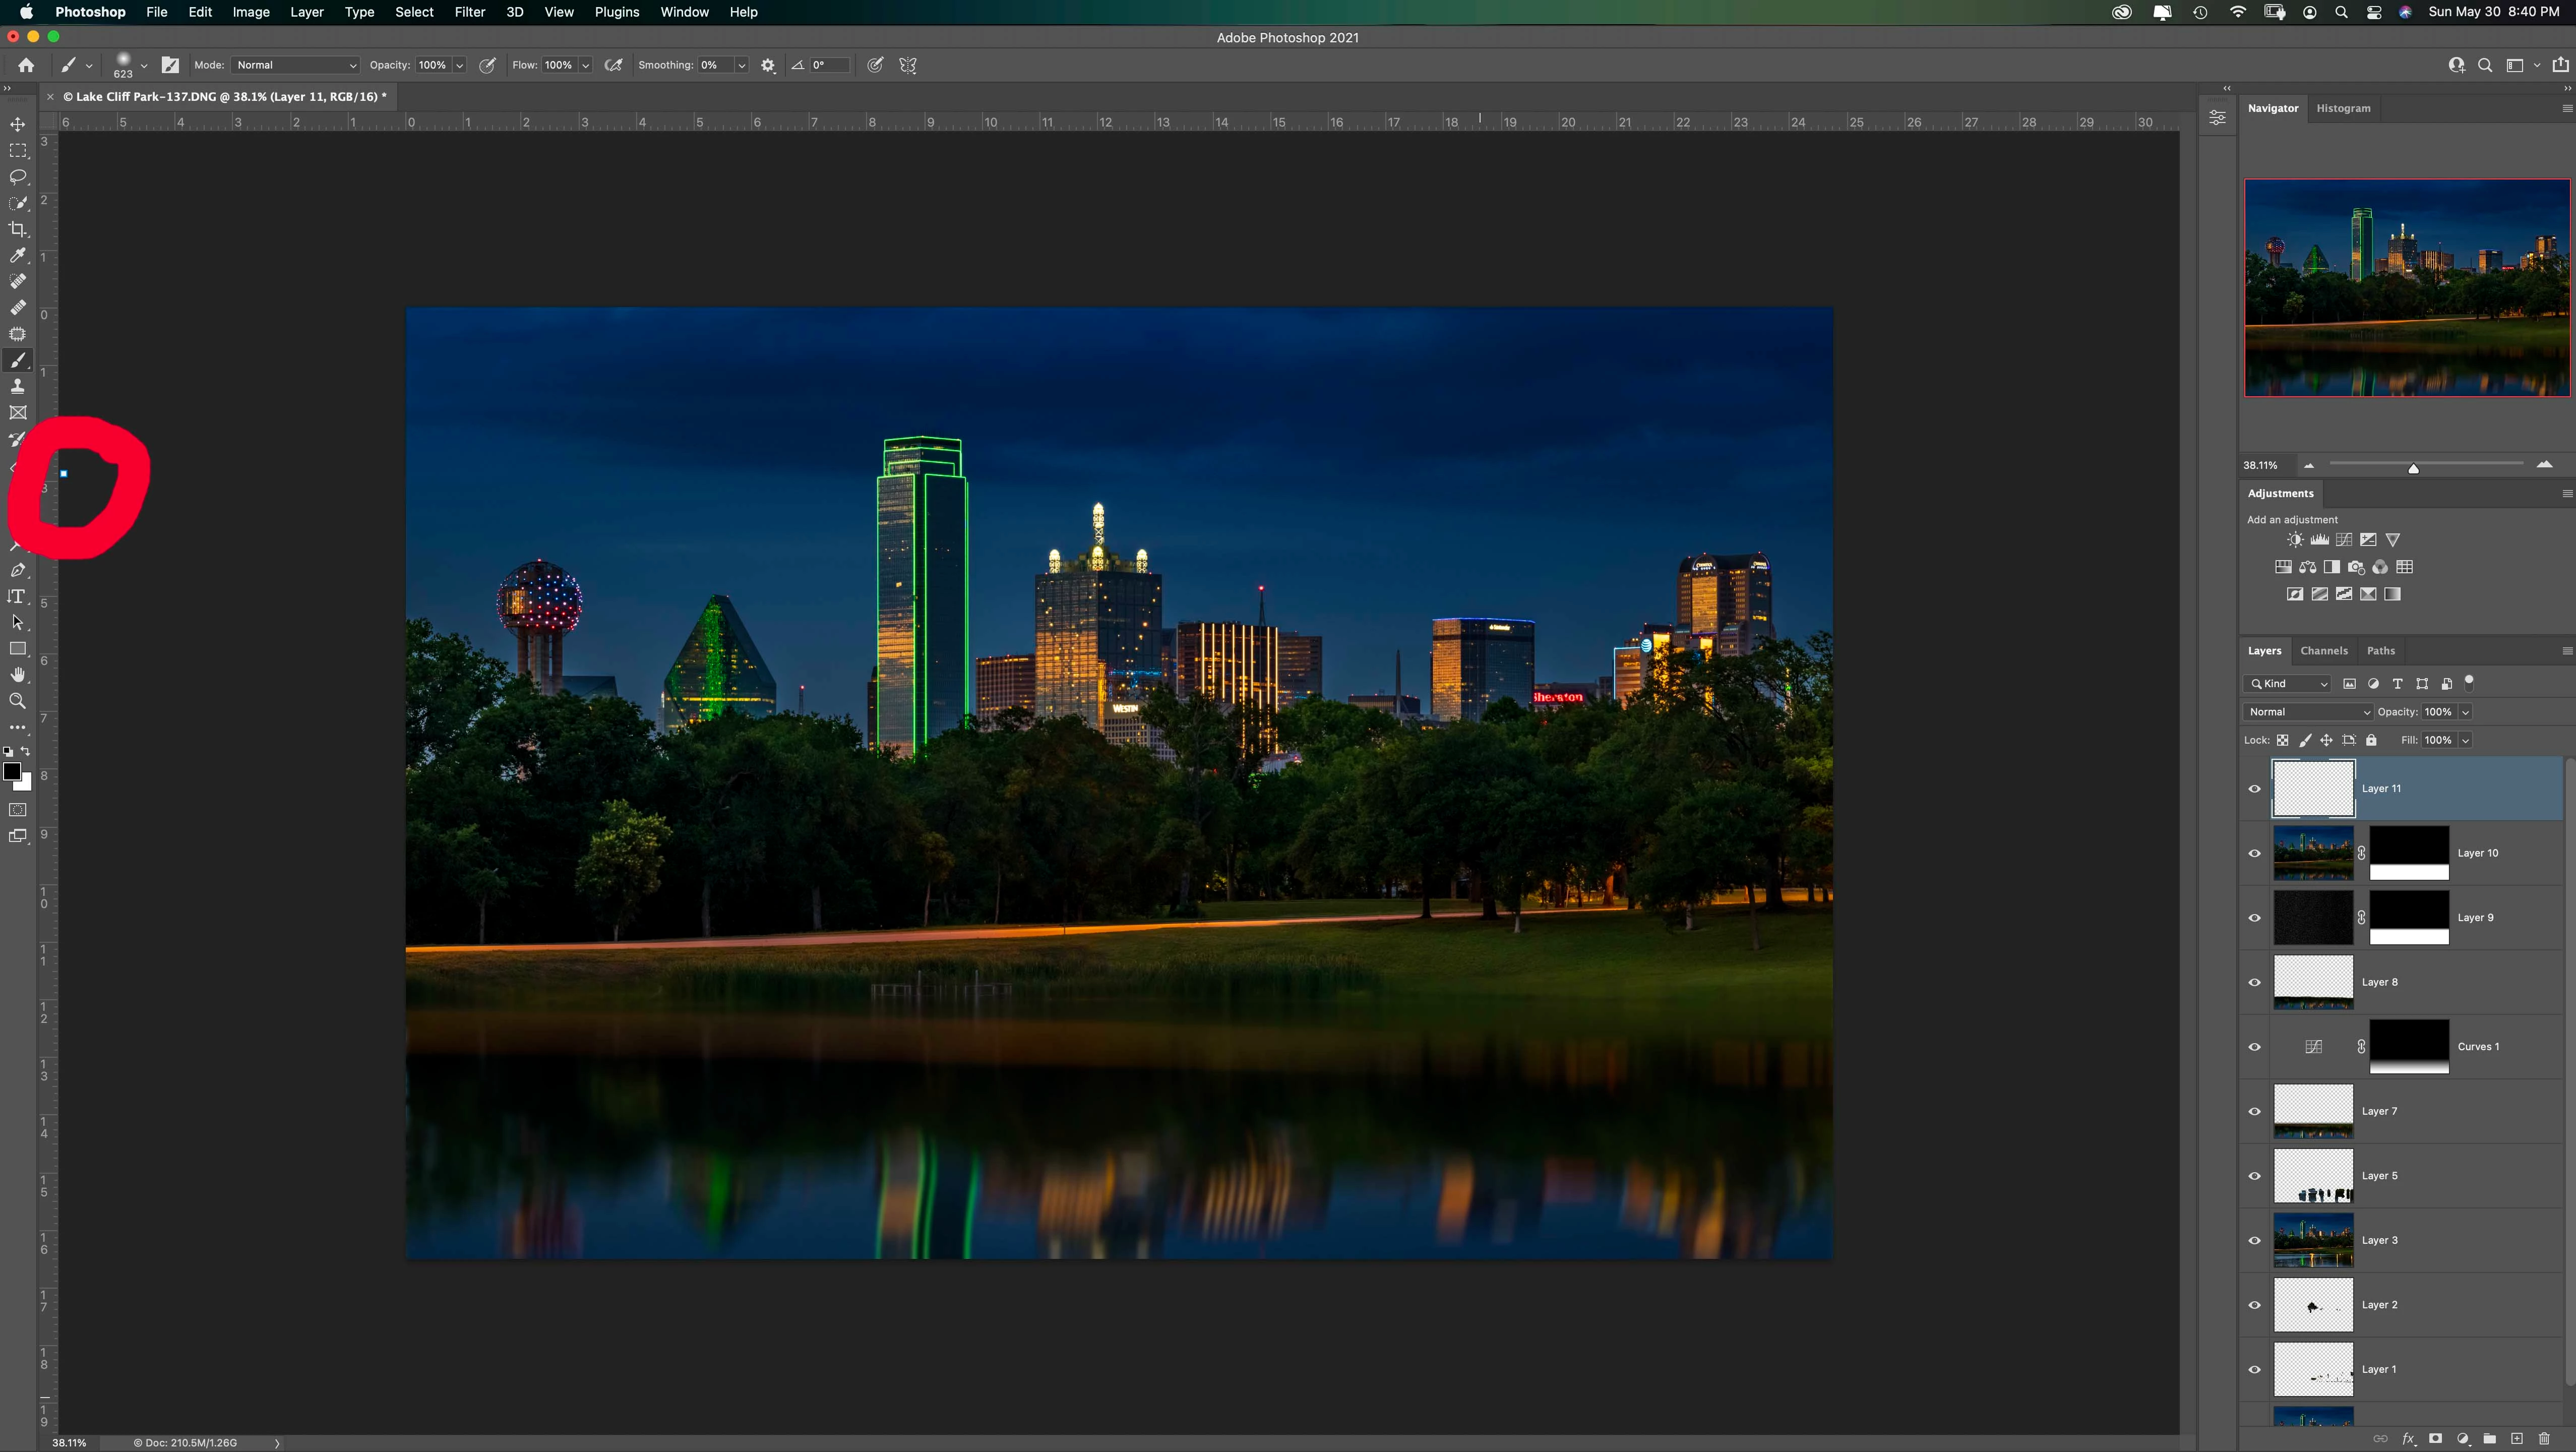Select the Horizontal Type tool

pos(17,596)
